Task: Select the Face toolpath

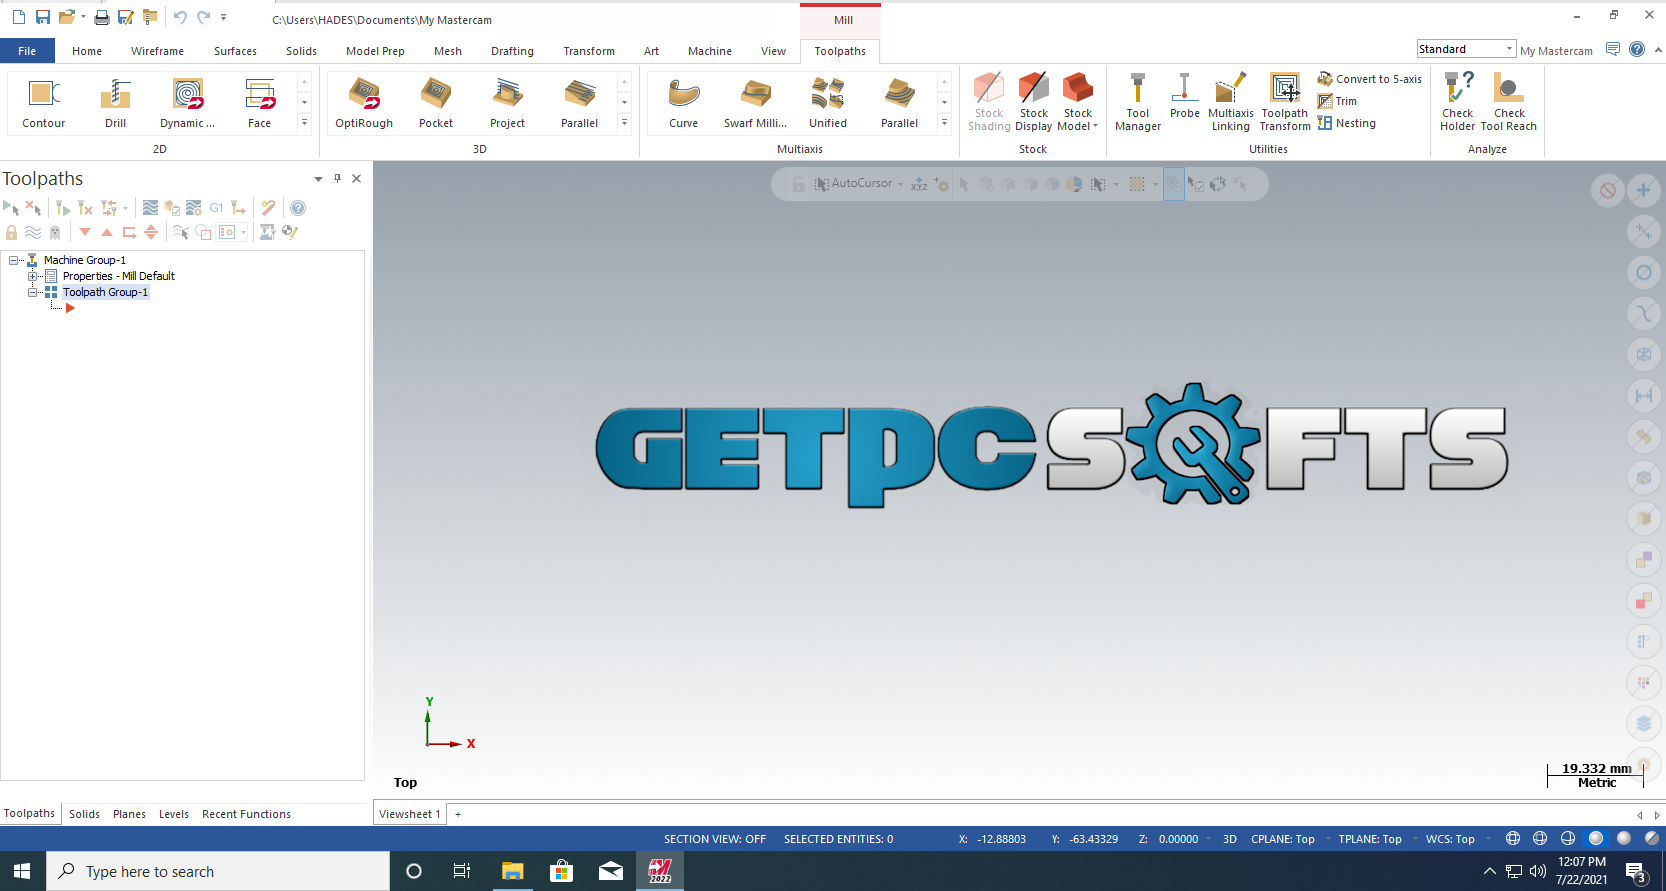Action: [x=260, y=102]
